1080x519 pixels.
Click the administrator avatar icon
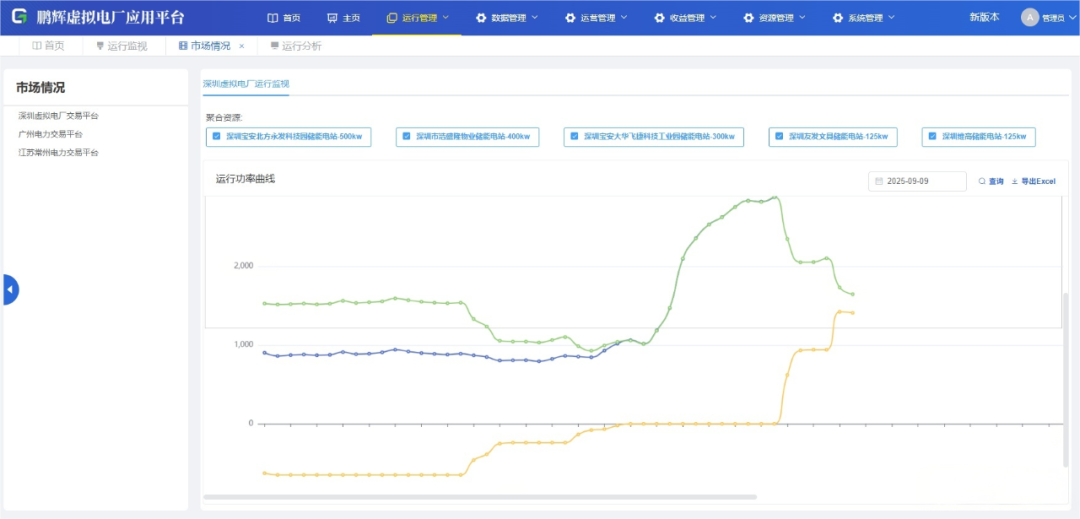(1029, 17)
